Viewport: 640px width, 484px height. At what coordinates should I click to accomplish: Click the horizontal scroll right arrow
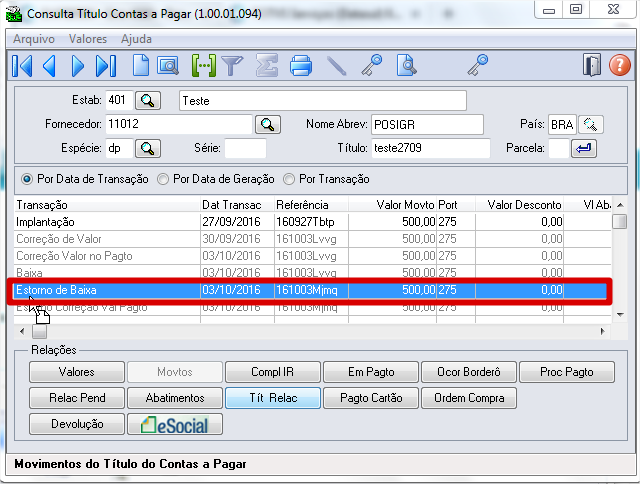602,331
